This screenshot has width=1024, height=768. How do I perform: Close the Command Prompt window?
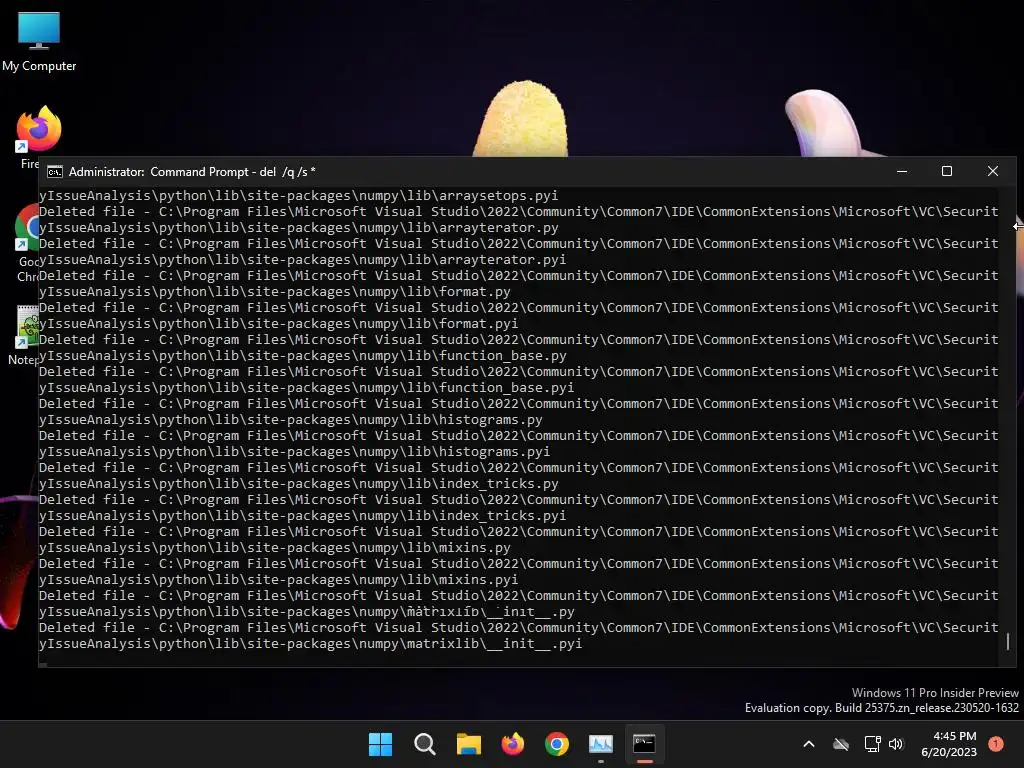click(993, 171)
